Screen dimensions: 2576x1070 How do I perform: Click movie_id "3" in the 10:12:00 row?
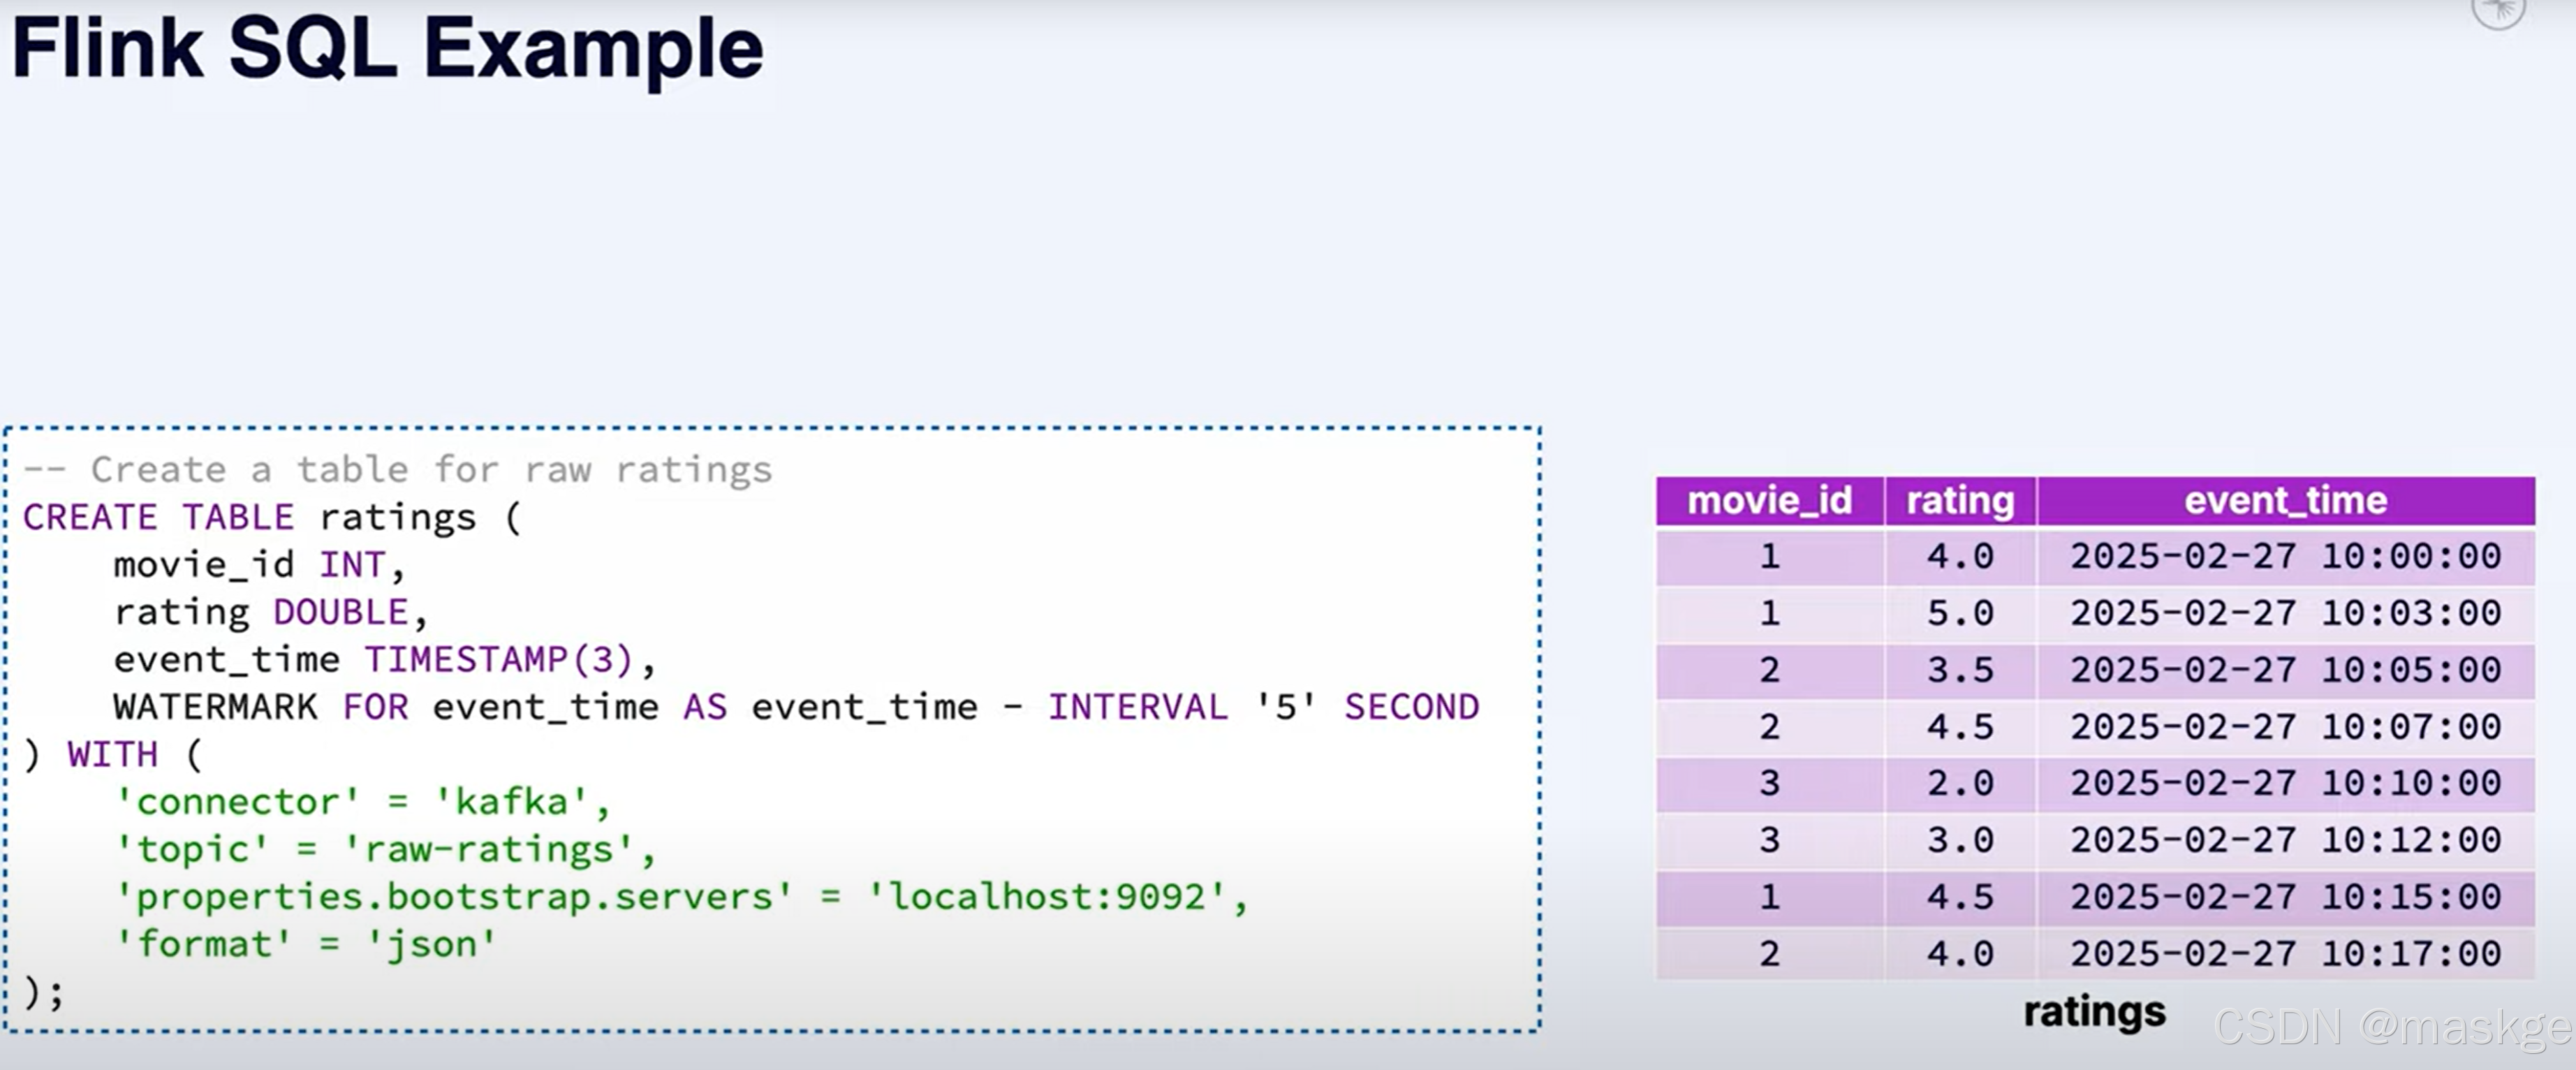tap(1770, 840)
